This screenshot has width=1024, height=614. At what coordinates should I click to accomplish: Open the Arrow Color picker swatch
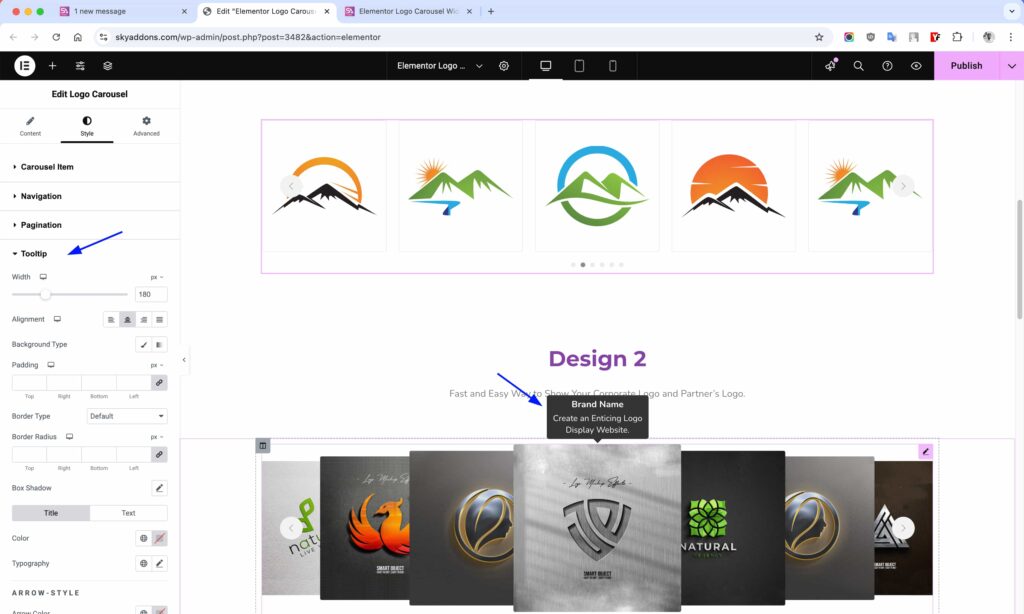click(159, 611)
